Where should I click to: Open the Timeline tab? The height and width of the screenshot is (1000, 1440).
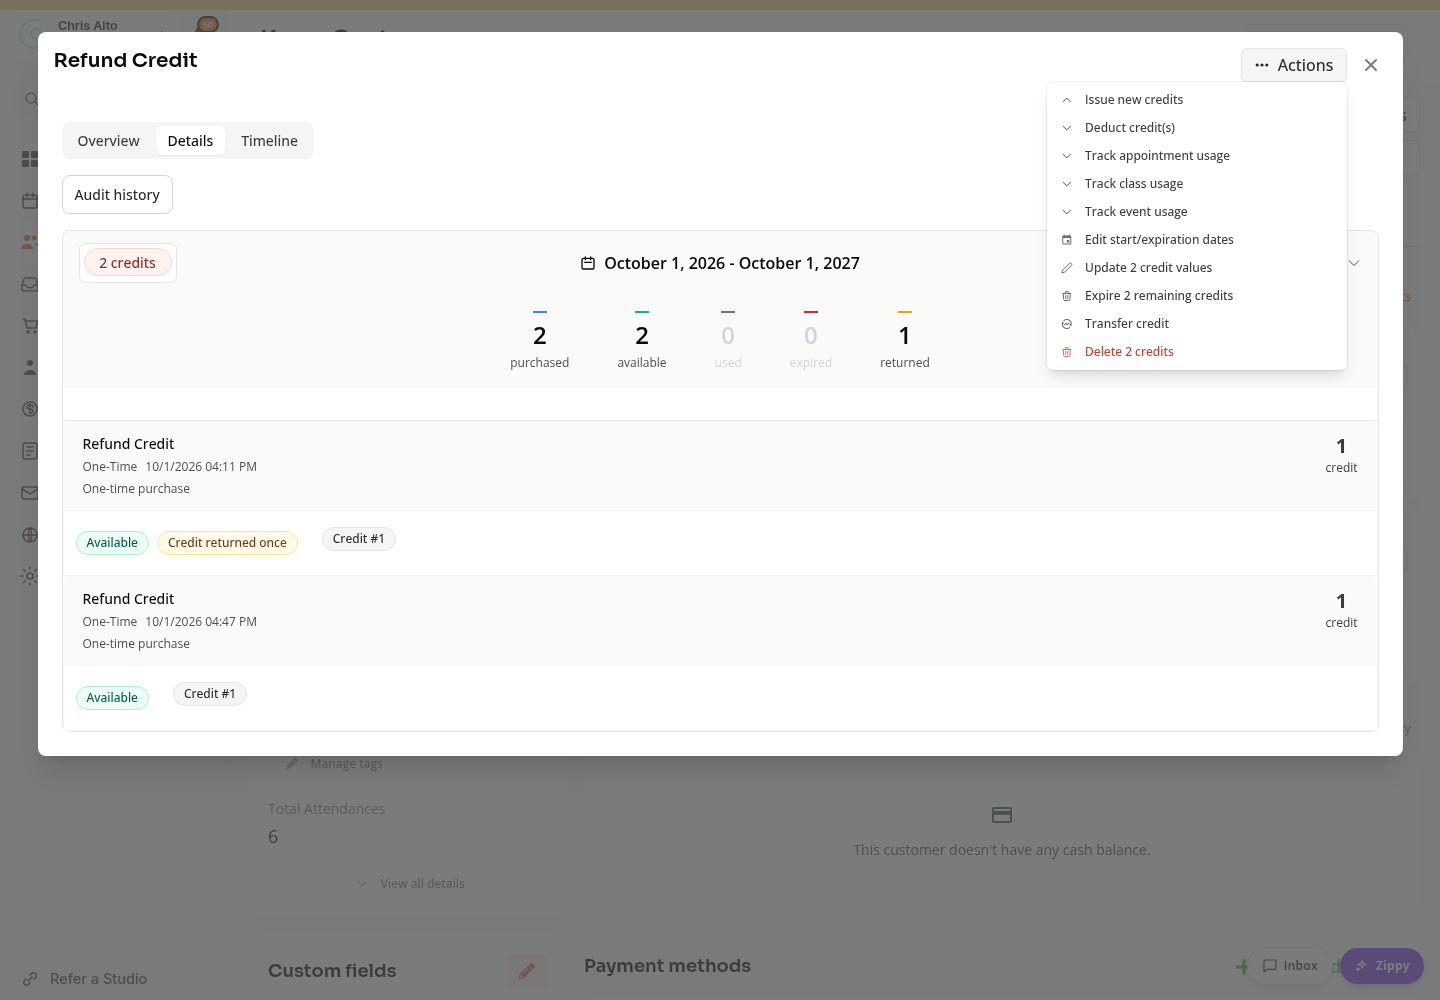pos(269,141)
